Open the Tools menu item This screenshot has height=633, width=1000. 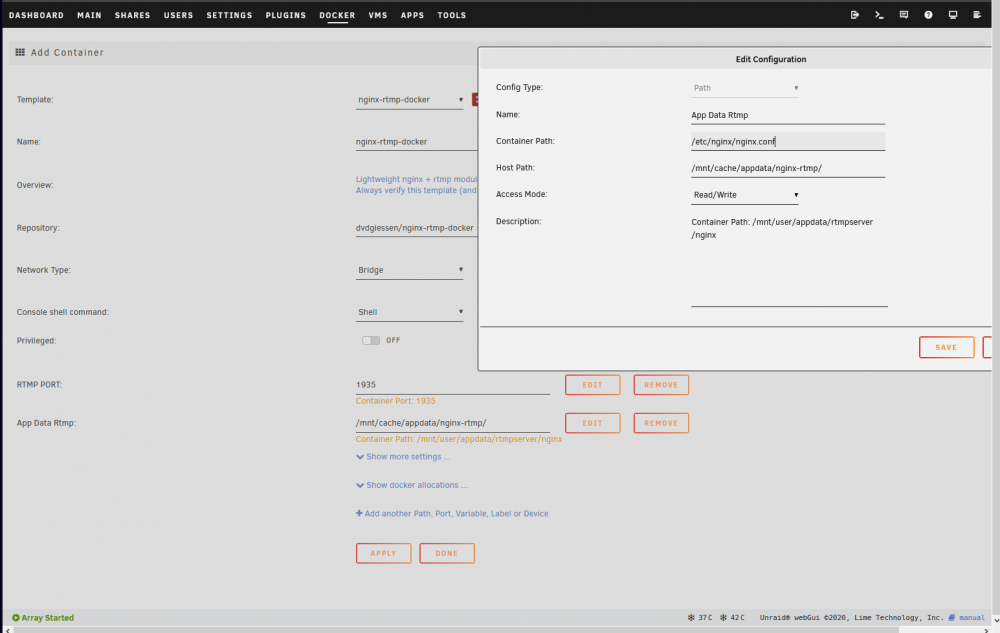point(452,15)
